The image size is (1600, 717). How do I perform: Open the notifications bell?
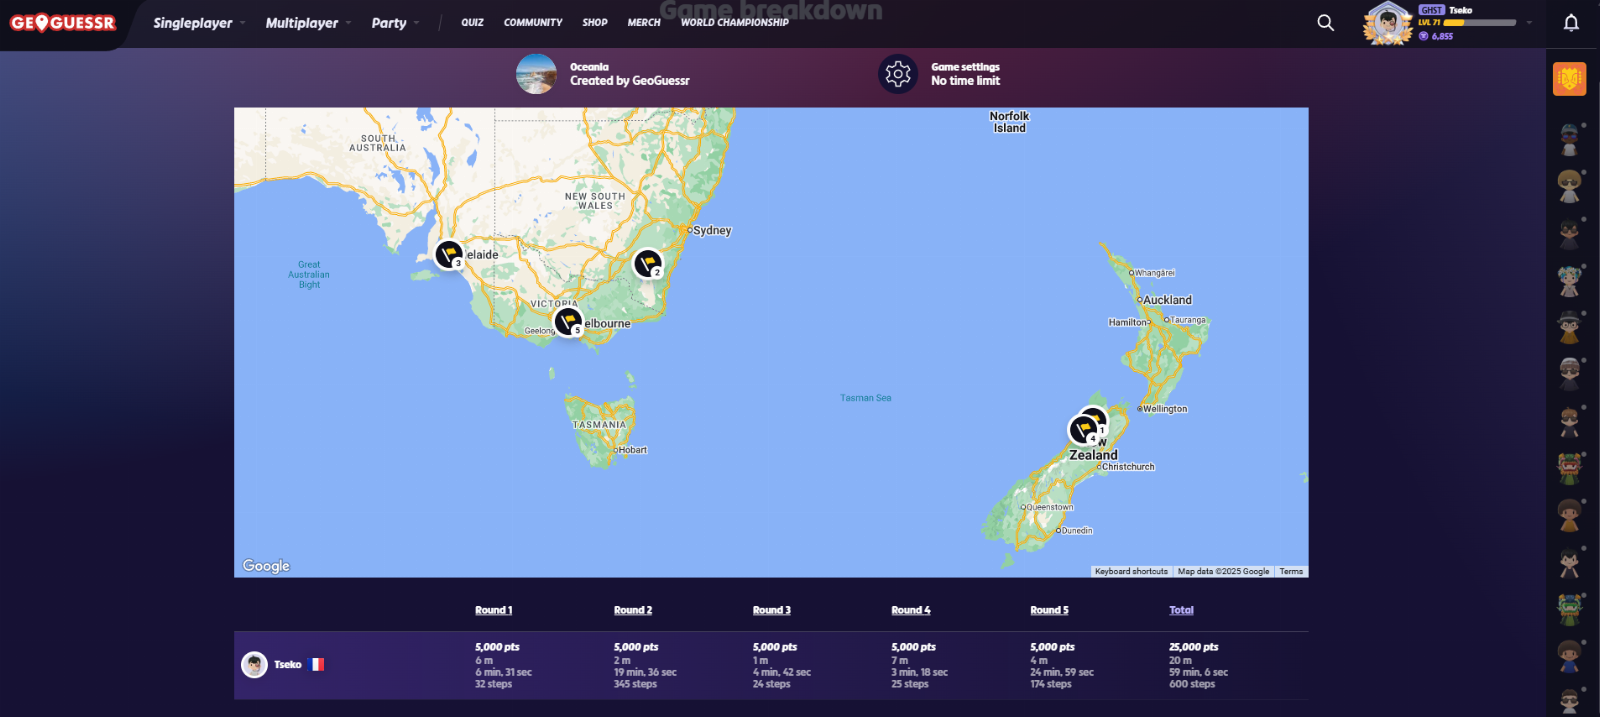point(1571,23)
